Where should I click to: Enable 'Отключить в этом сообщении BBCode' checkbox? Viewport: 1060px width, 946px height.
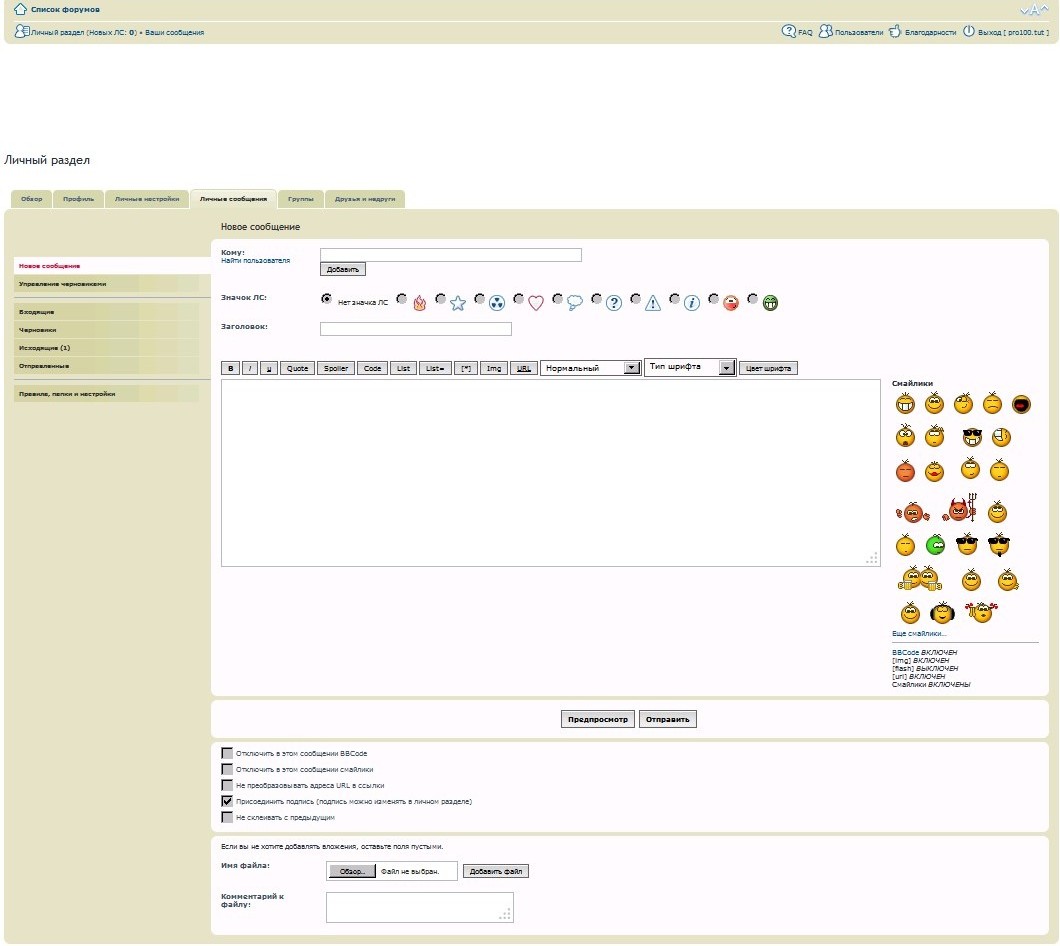pos(227,753)
